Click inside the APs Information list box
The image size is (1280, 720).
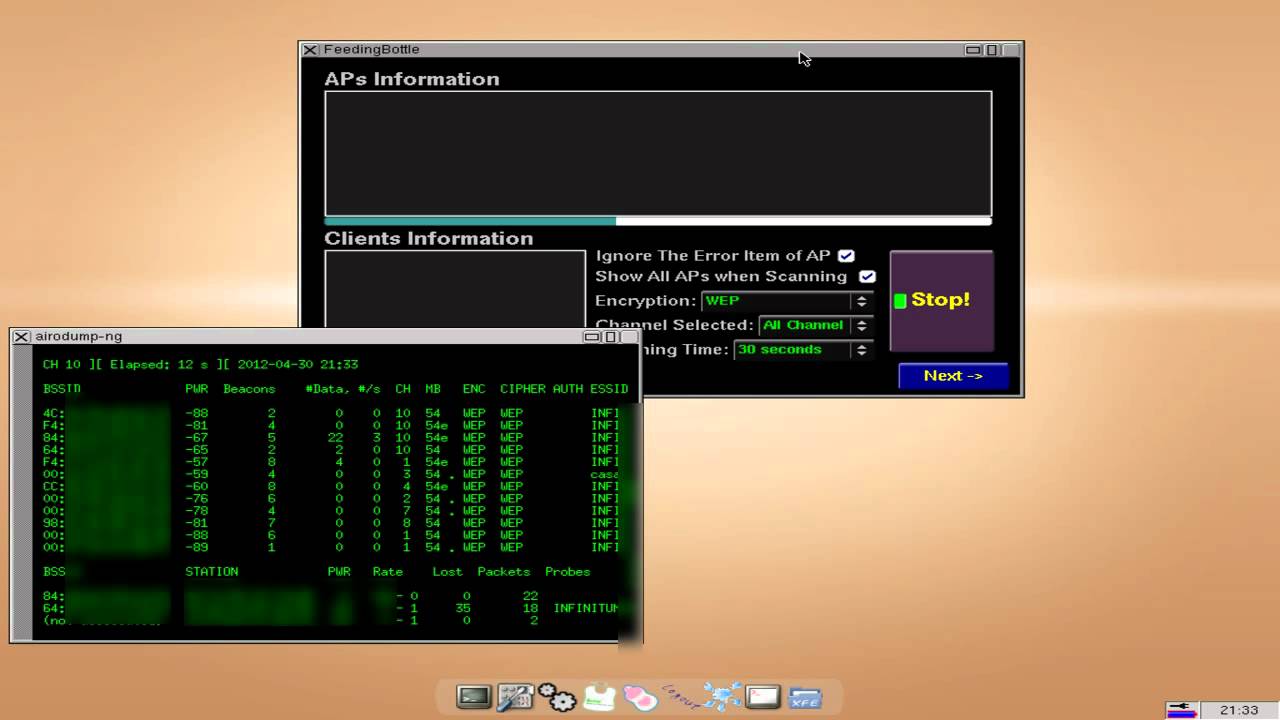pos(658,153)
